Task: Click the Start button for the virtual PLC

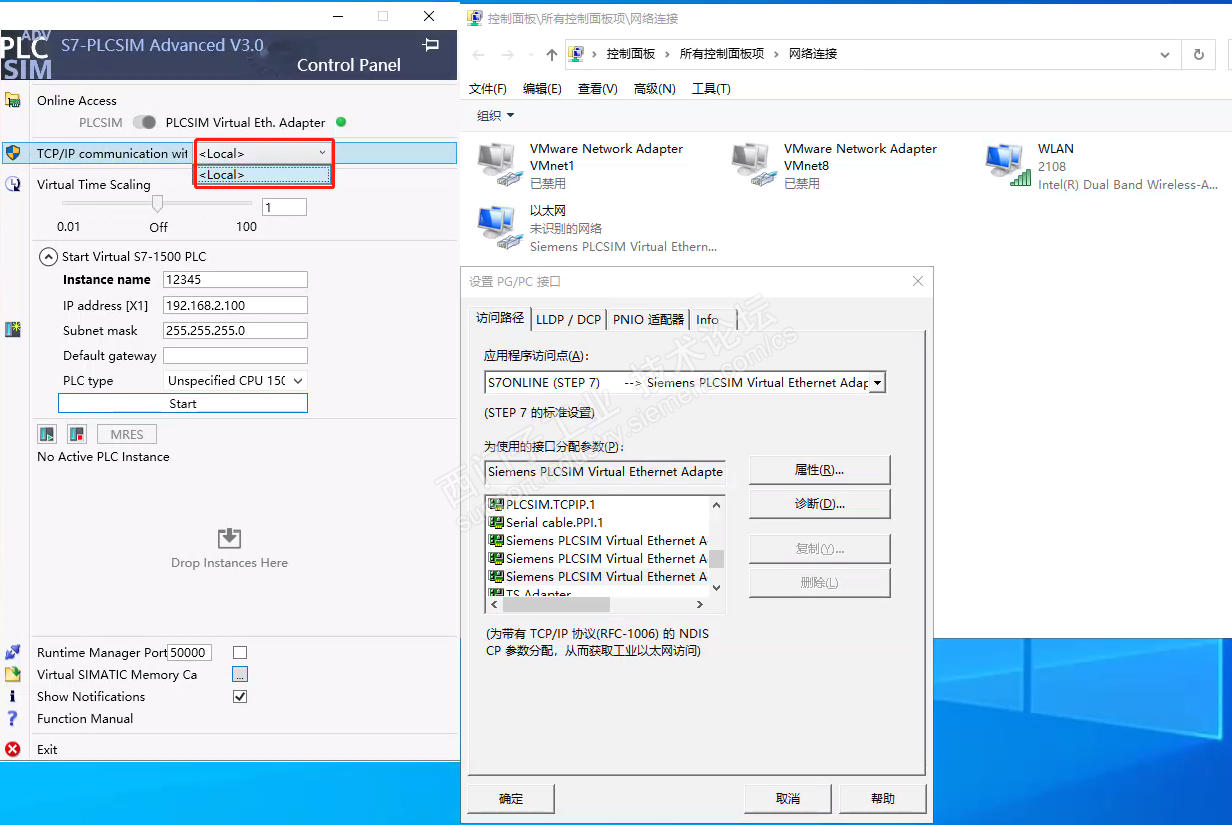Action: pyautogui.click(x=183, y=404)
